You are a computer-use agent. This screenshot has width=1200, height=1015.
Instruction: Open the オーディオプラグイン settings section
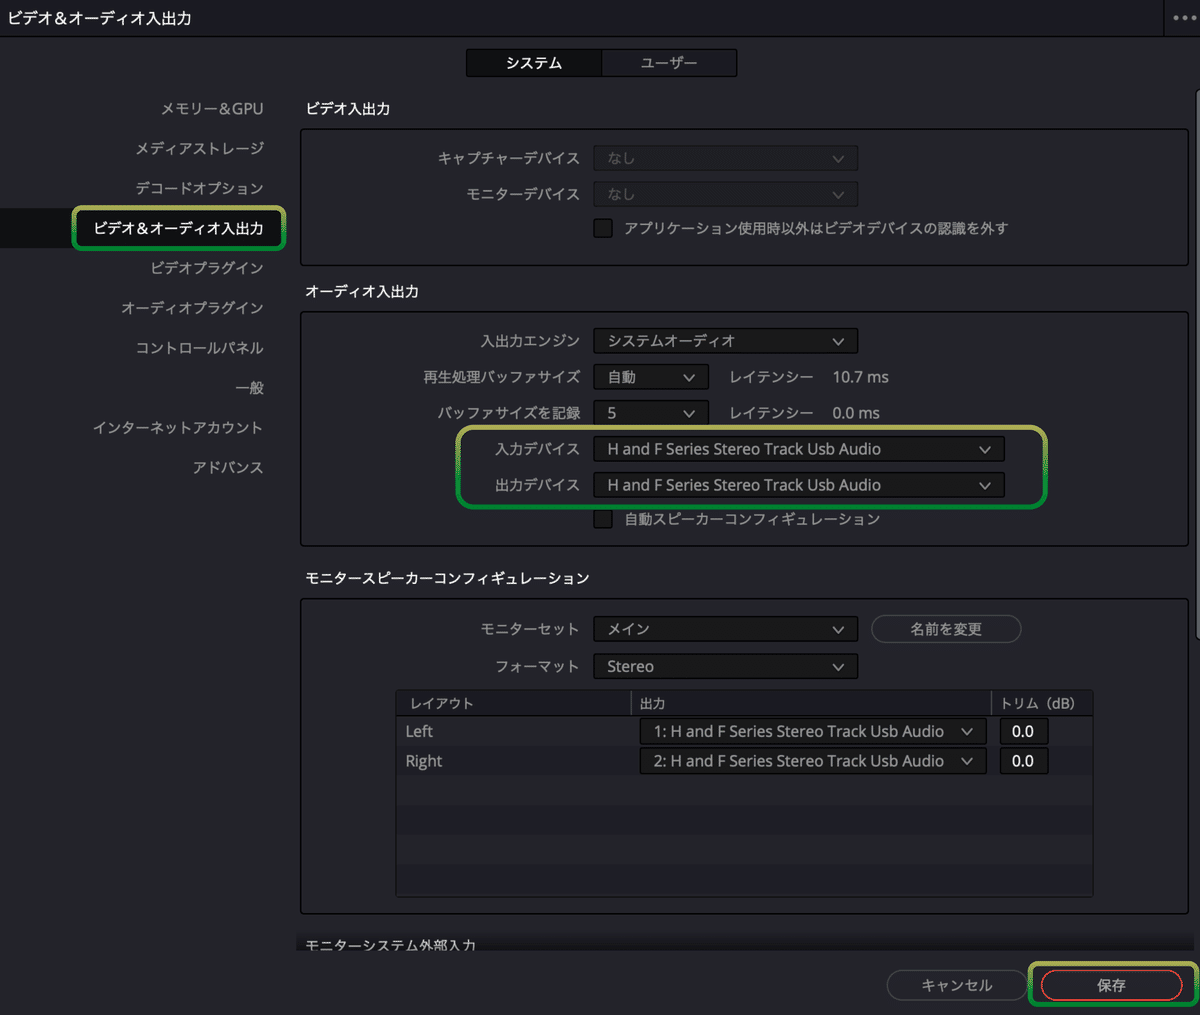click(x=206, y=308)
